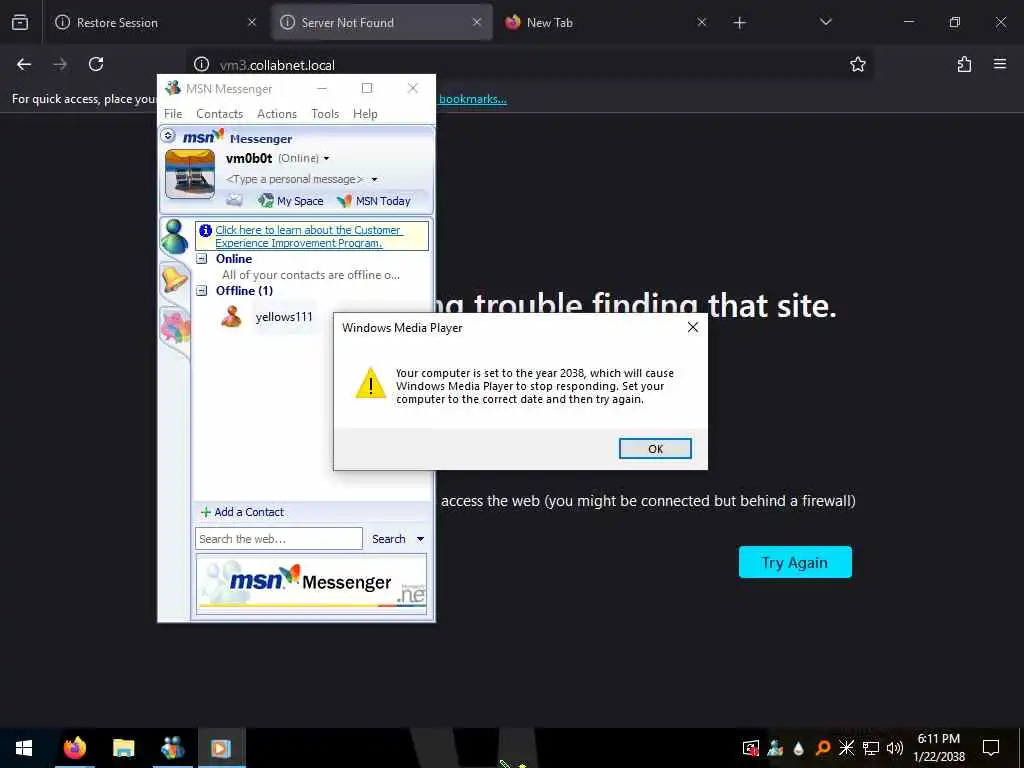
Task: Click yellows111's offline buddy icon
Action: (231, 317)
